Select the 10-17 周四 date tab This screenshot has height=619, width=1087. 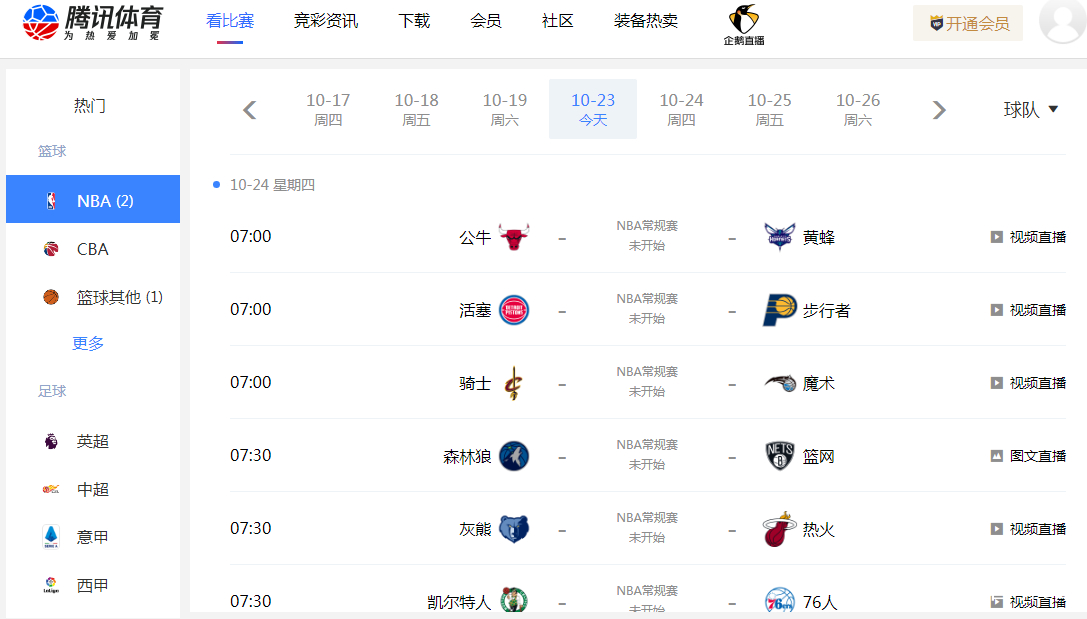[x=328, y=110]
